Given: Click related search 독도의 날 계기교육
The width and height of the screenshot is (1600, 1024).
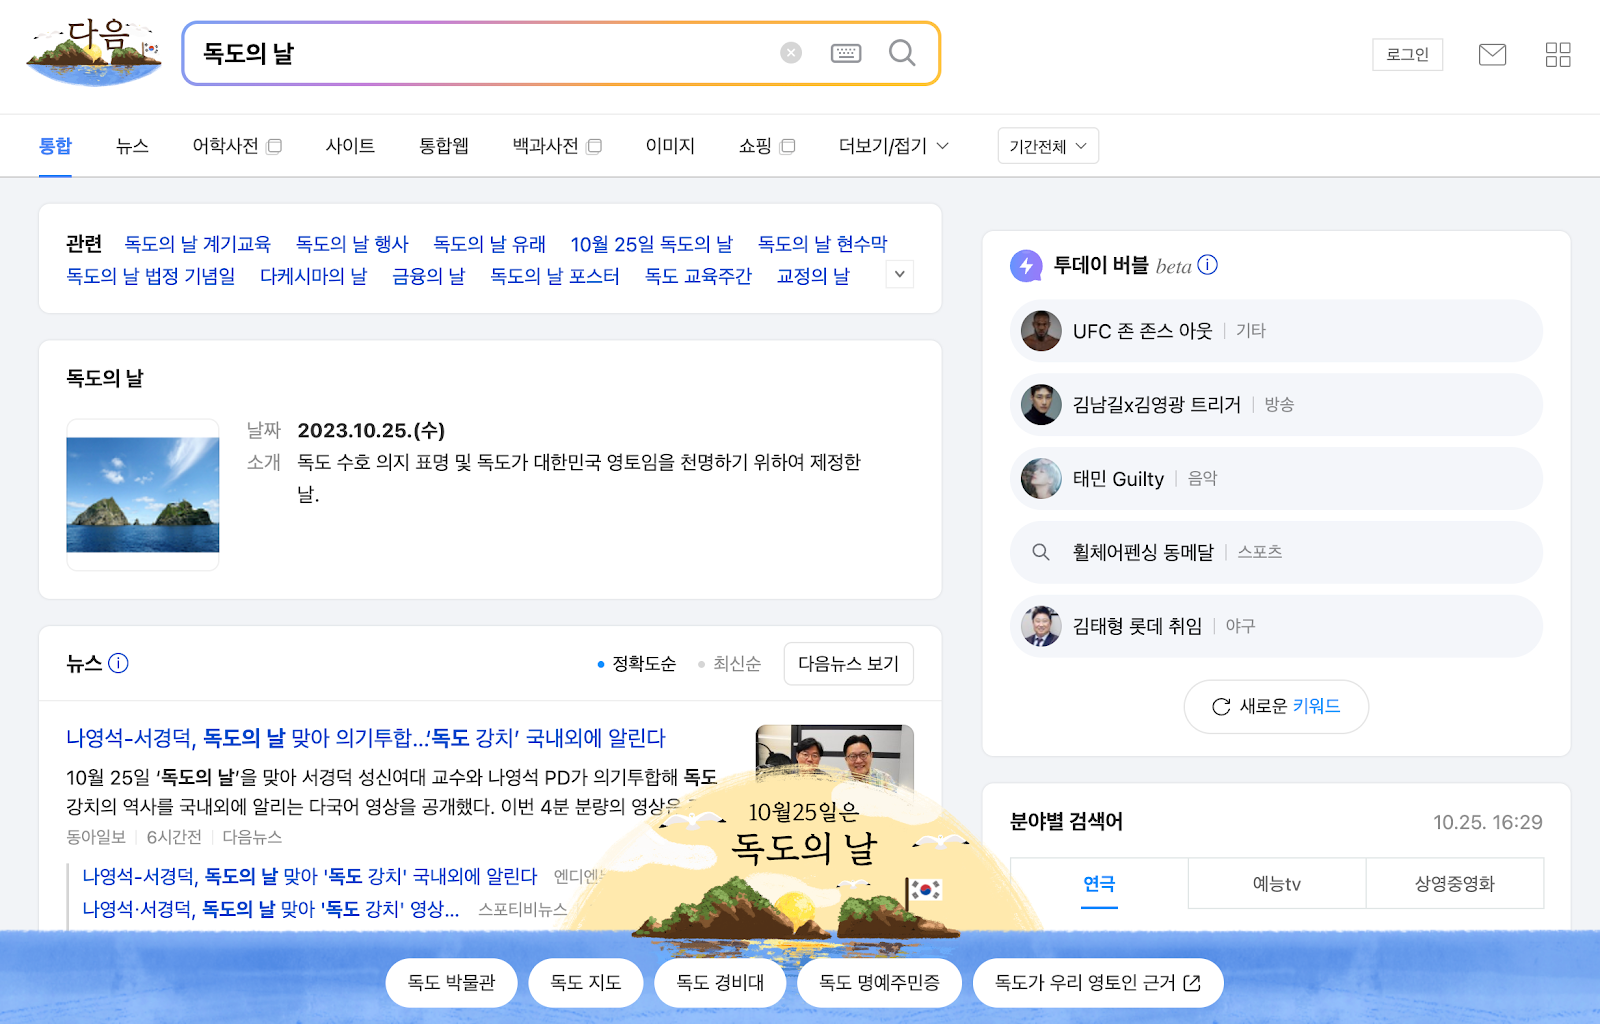Looking at the screenshot, I should tap(197, 243).
